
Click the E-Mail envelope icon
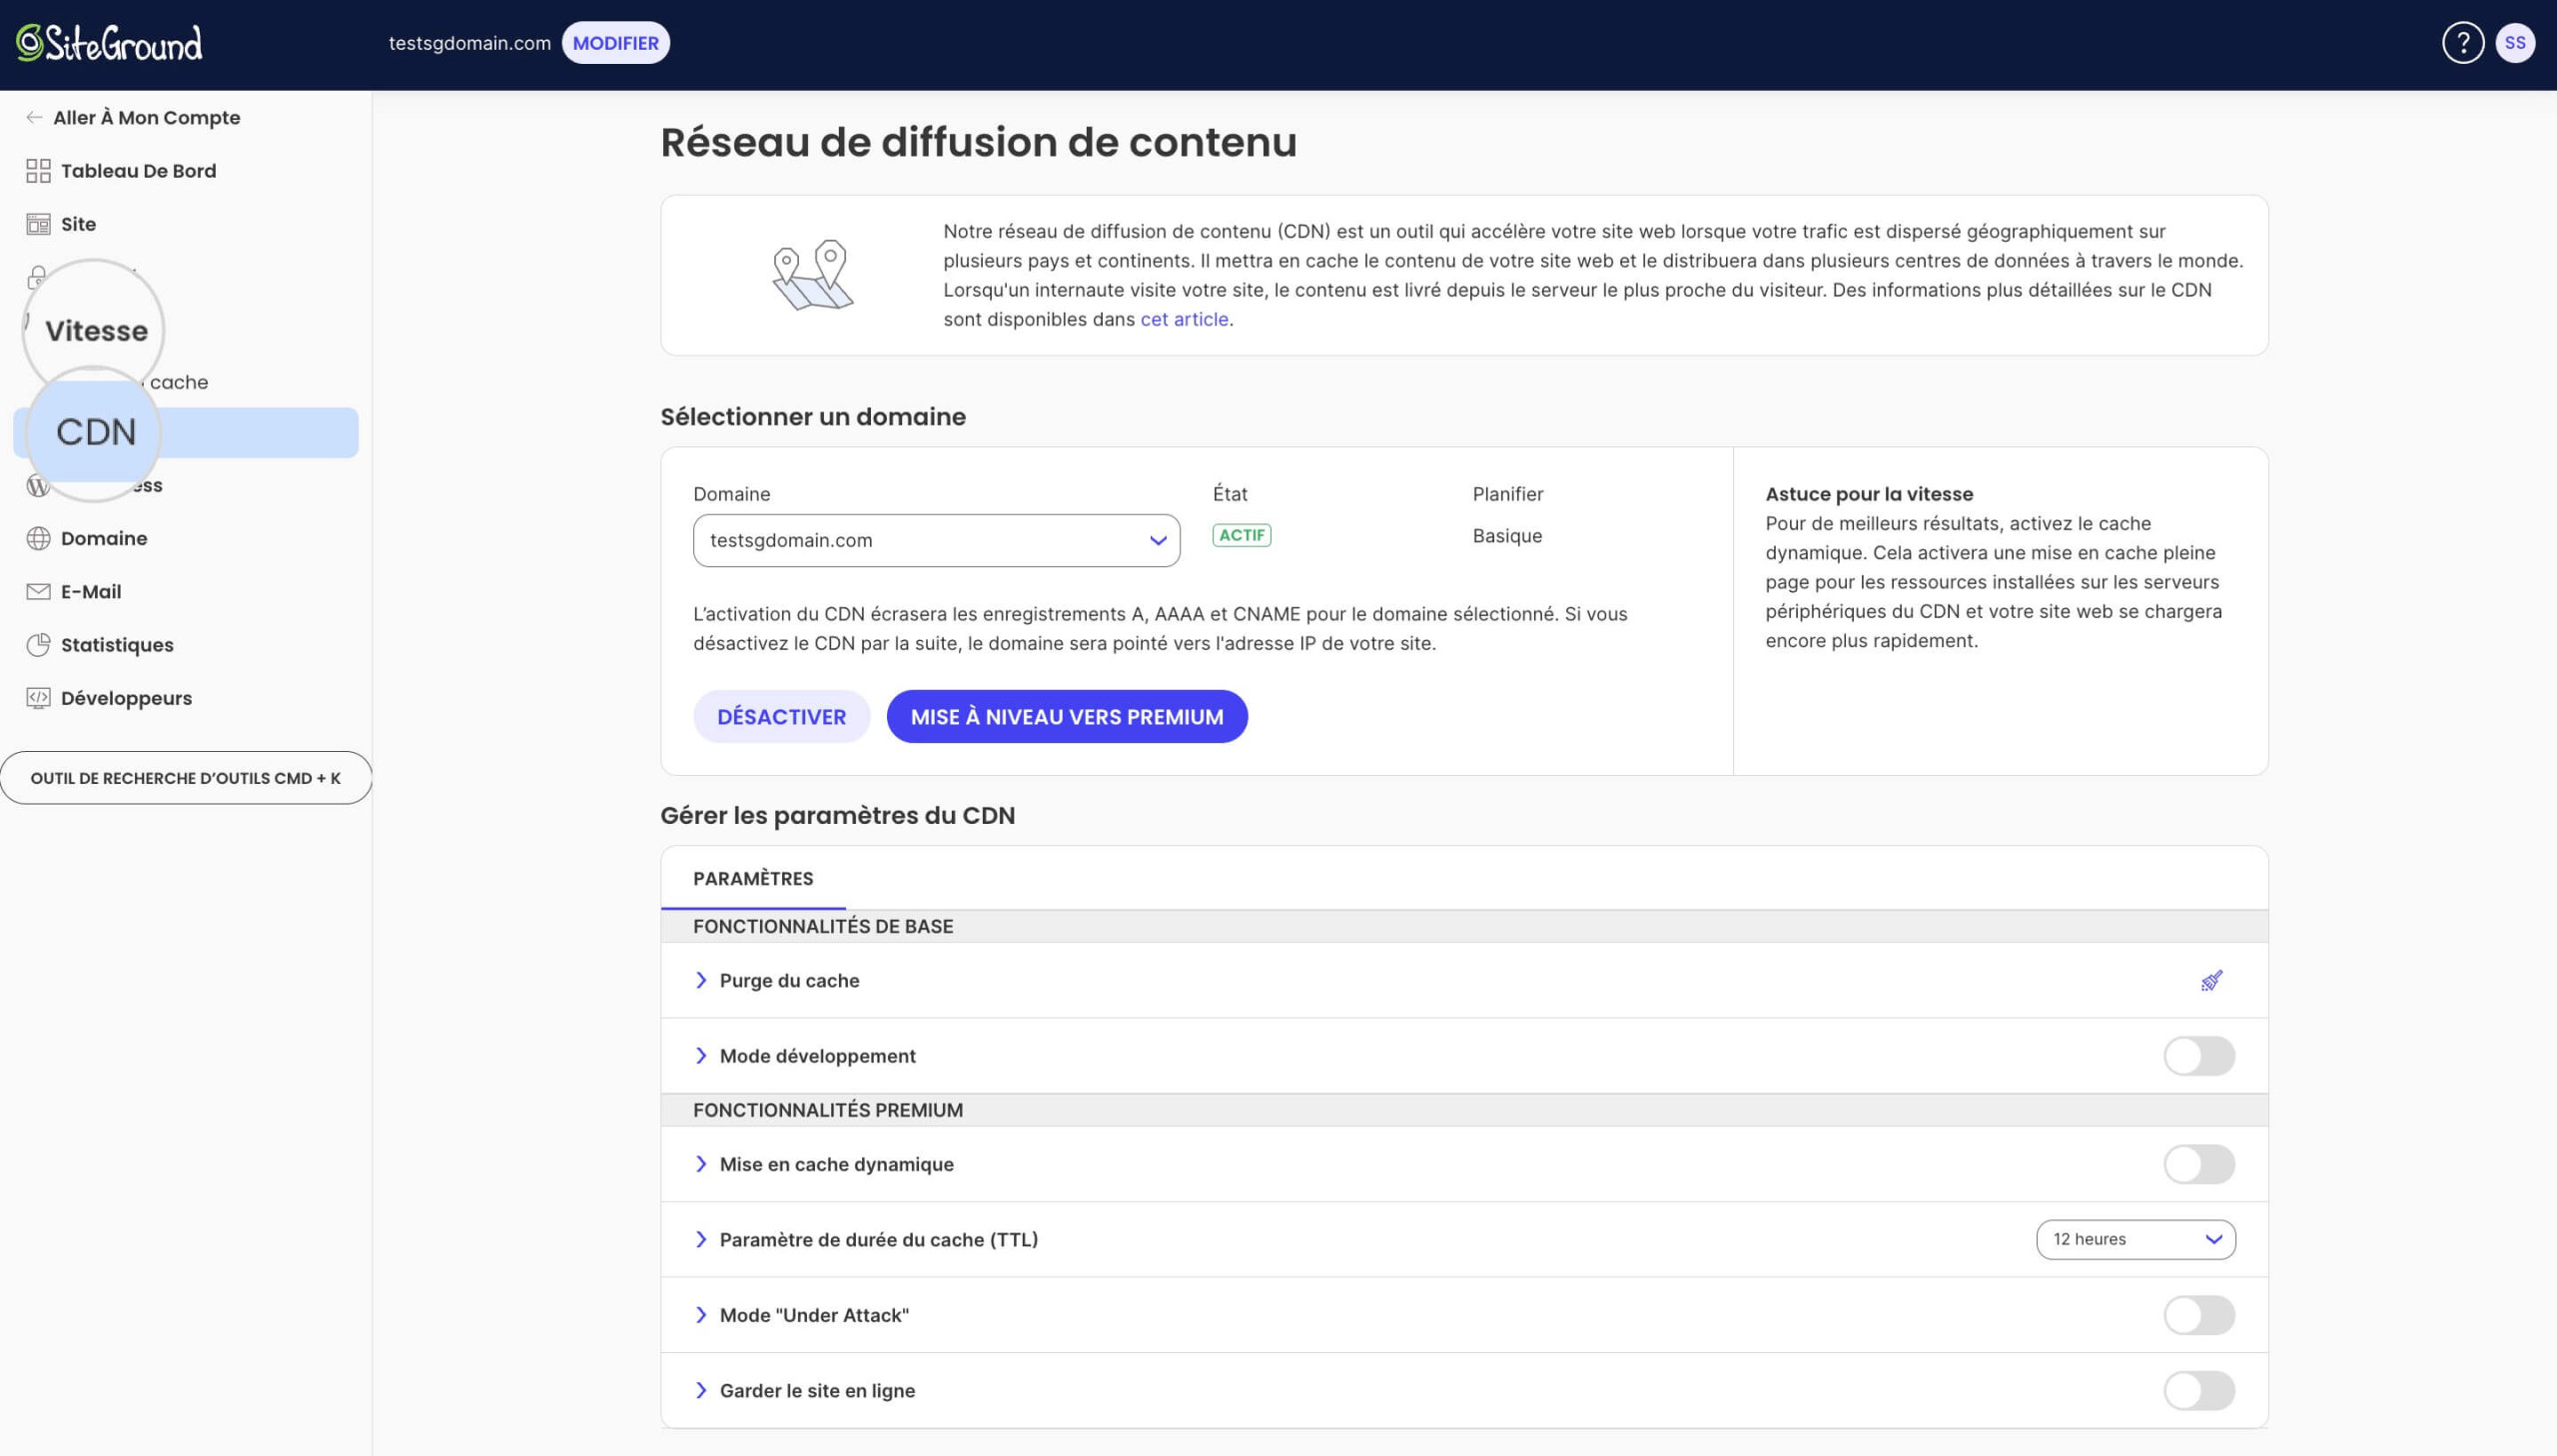click(x=38, y=592)
